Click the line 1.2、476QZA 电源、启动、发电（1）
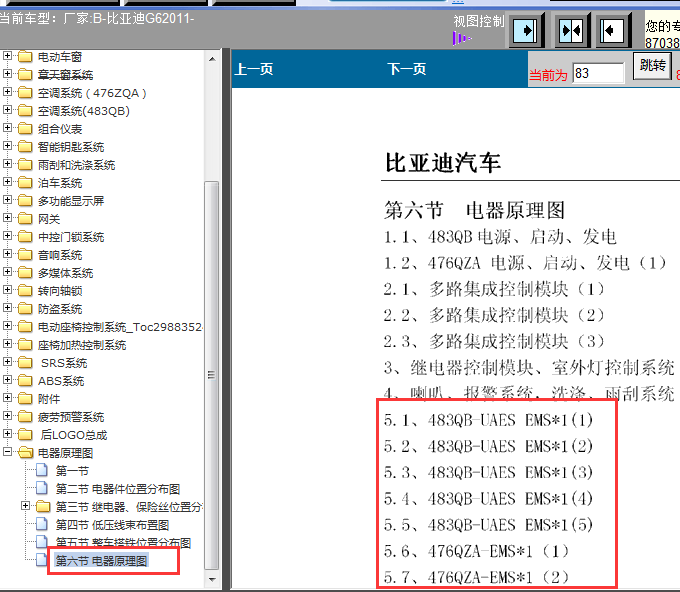The width and height of the screenshot is (680, 592). 525,263
